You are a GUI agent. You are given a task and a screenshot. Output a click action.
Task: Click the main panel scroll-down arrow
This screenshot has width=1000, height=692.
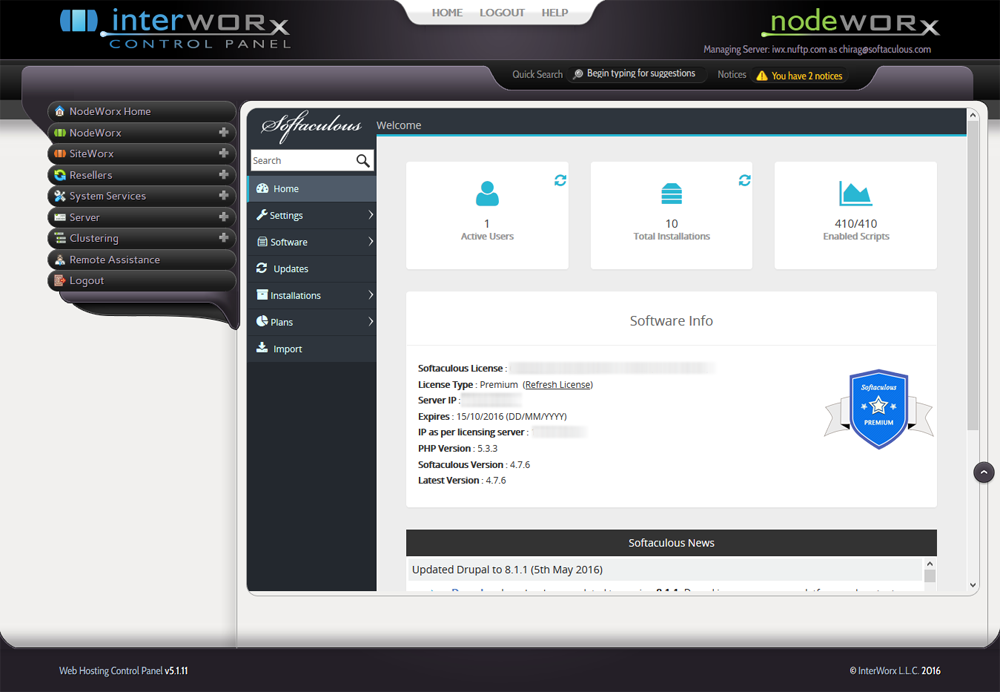tap(973, 585)
